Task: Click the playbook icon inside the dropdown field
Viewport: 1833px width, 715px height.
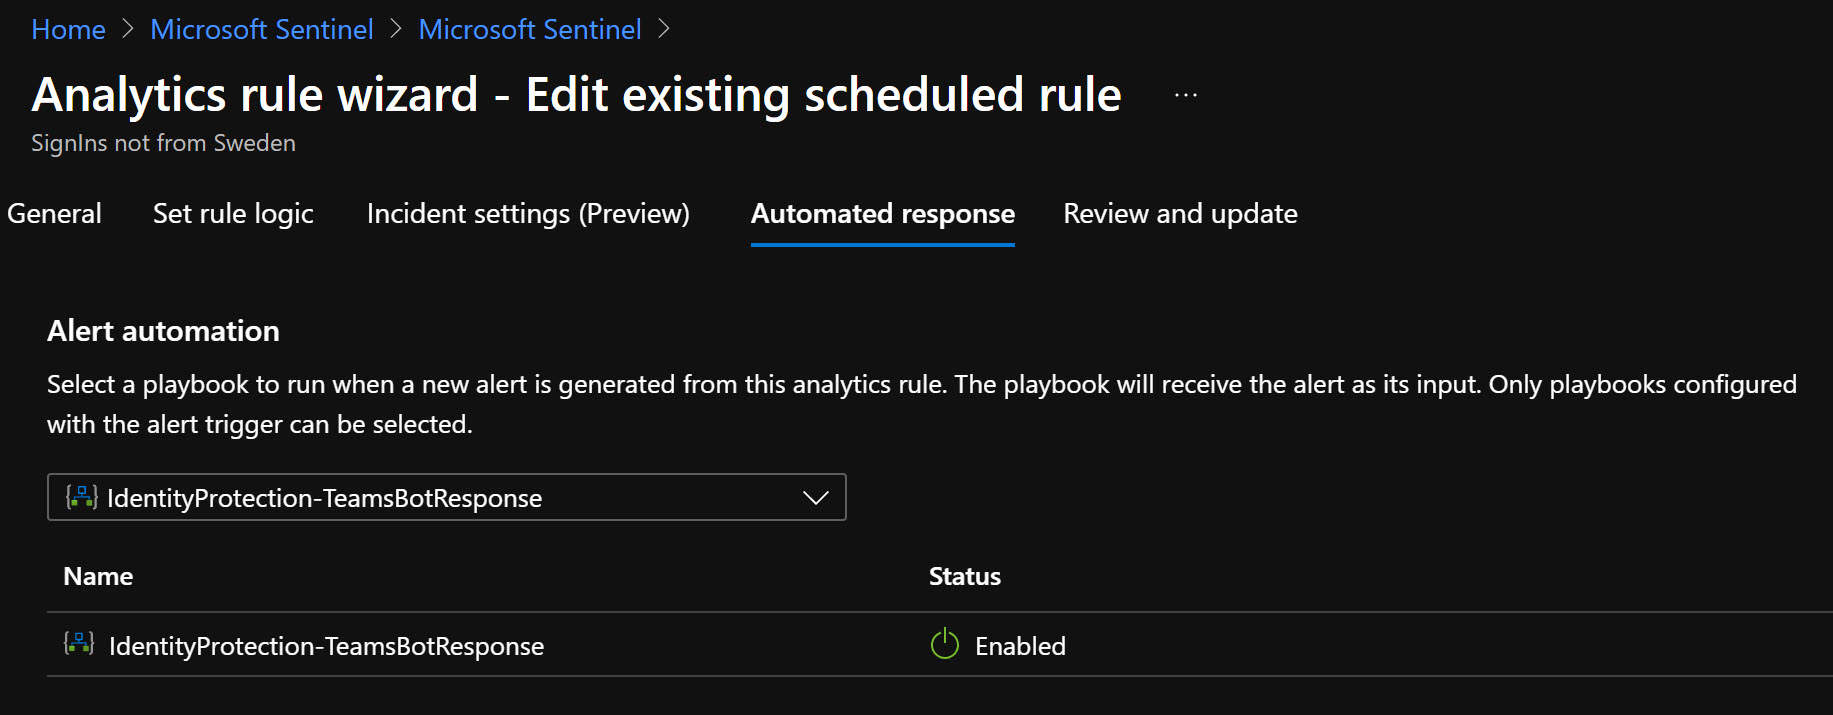Action: tap(81, 497)
